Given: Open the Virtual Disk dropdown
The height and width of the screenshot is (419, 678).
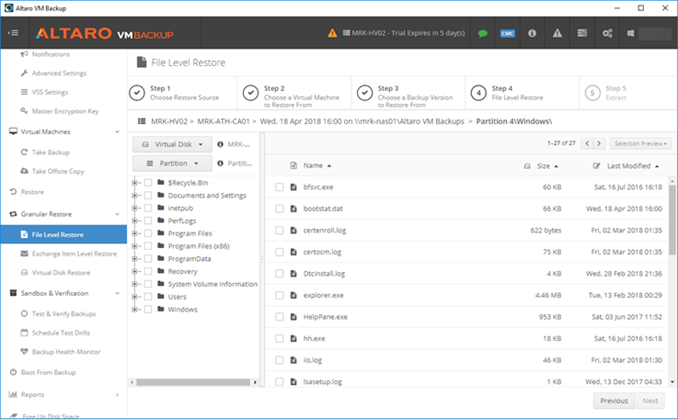Looking at the screenshot, I should coord(172,144).
